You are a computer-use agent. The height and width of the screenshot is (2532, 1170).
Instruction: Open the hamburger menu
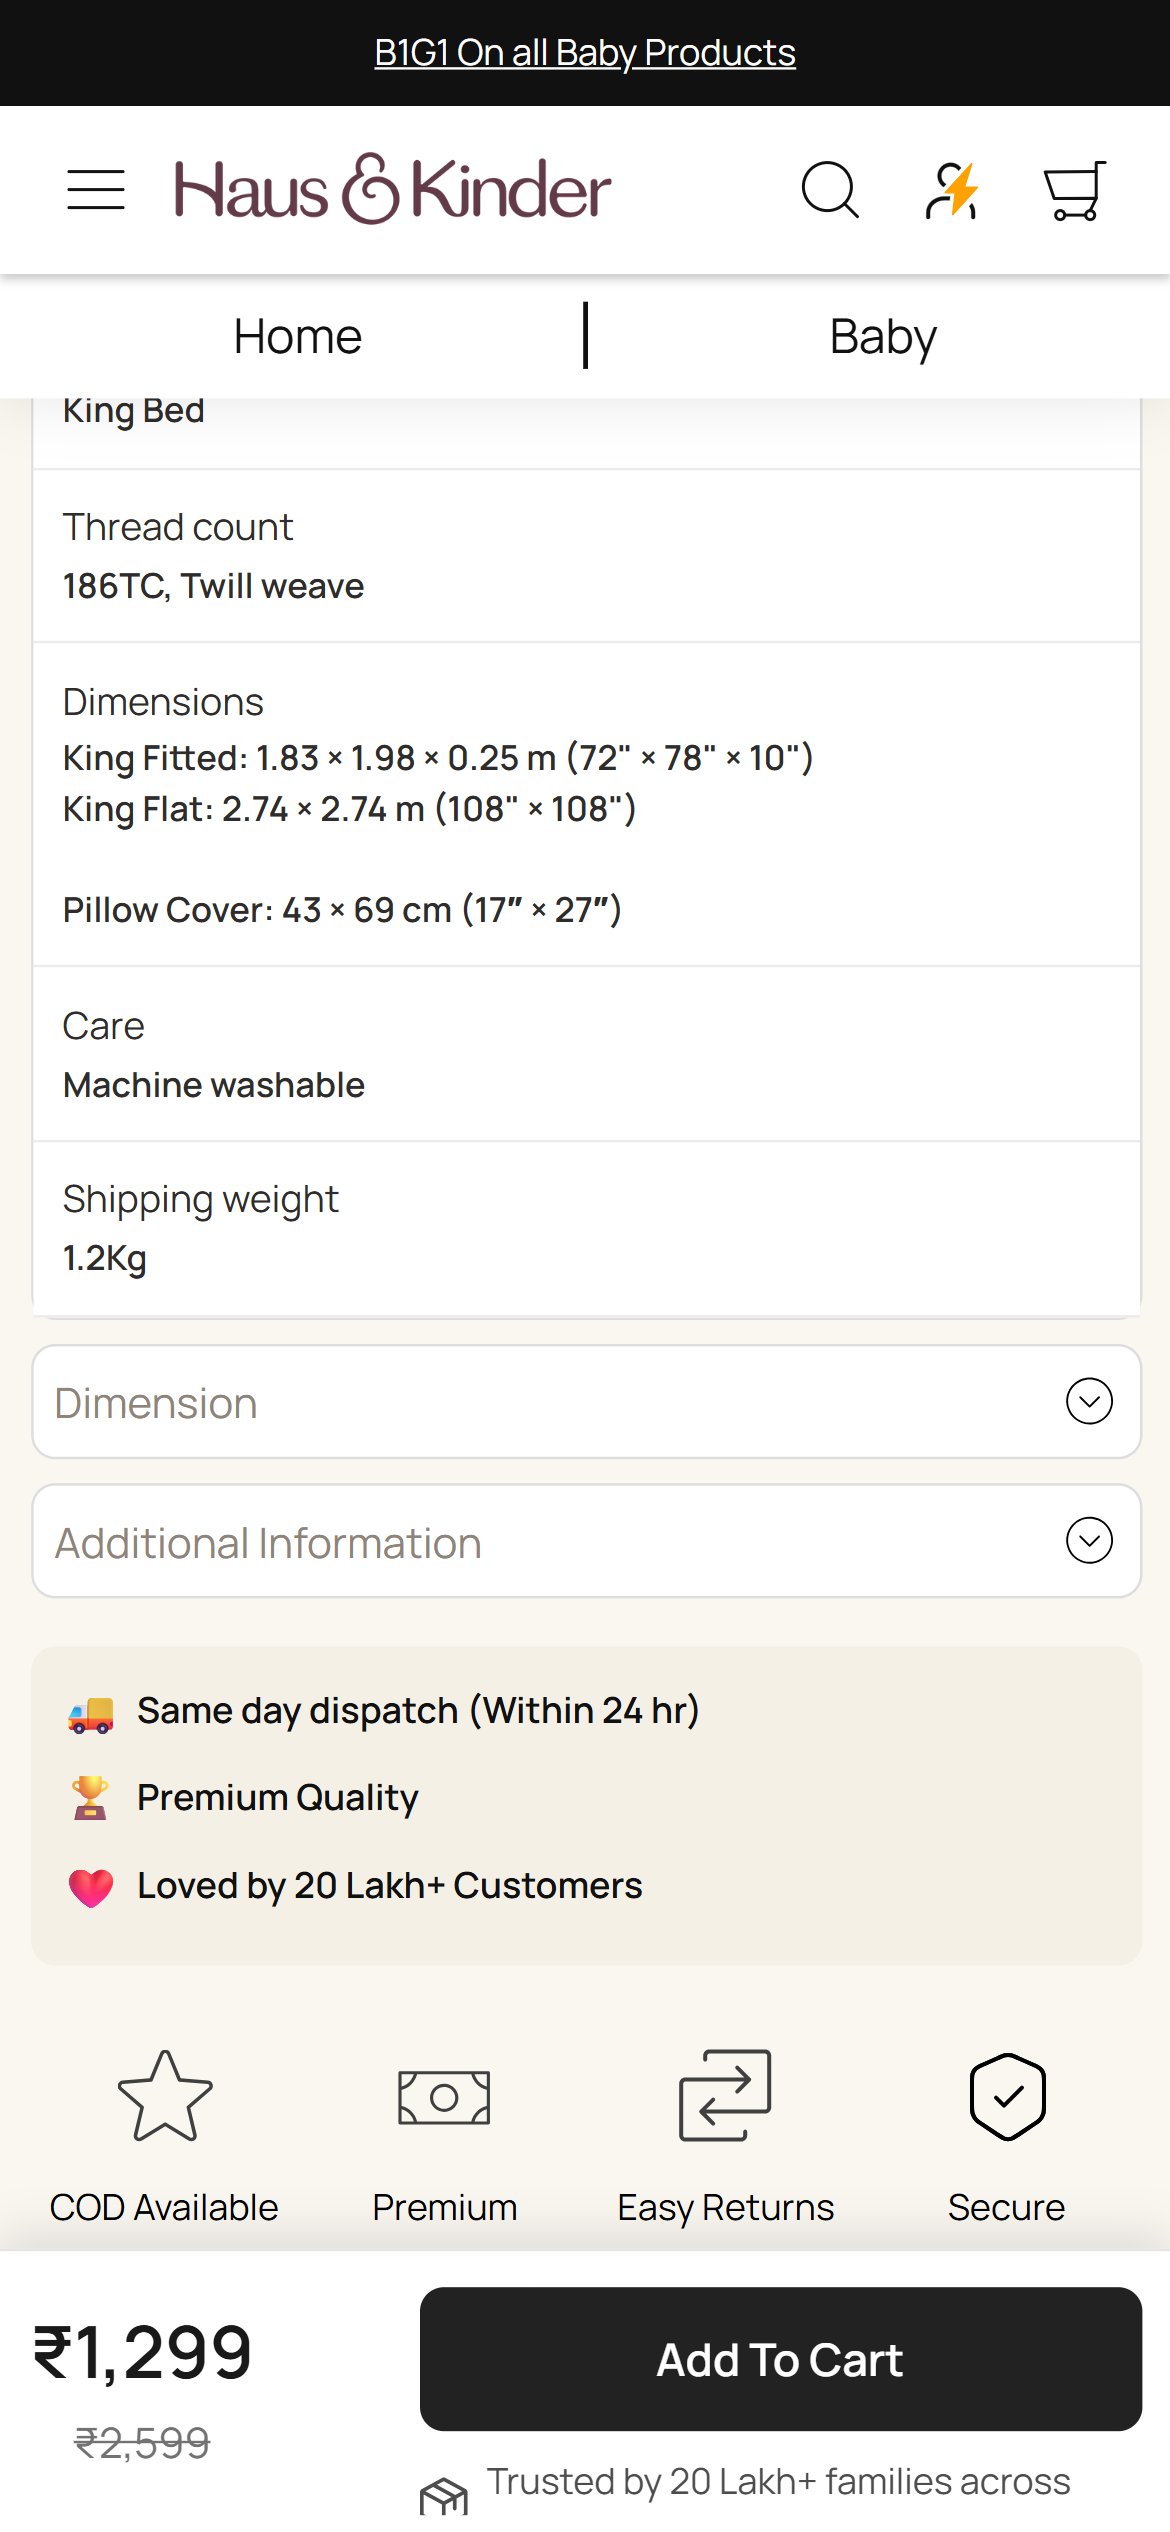tap(96, 190)
